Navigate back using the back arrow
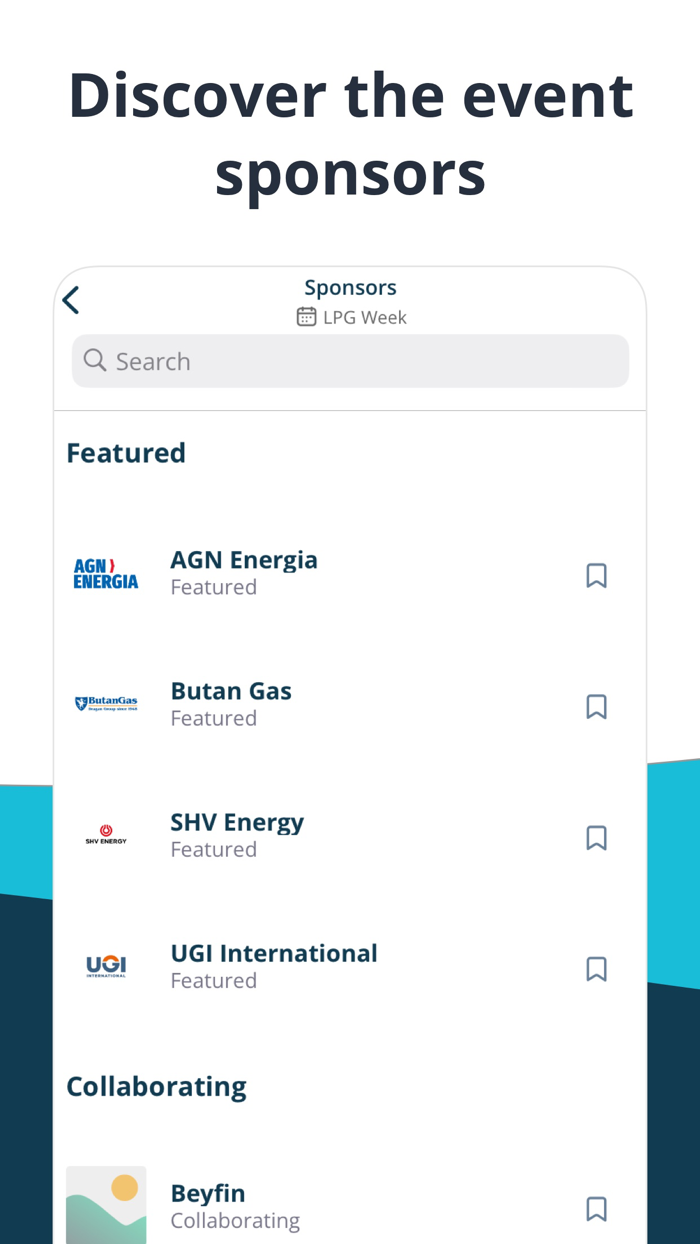The image size is (700, 1244). pyautogui.click(x=70, y=299)
